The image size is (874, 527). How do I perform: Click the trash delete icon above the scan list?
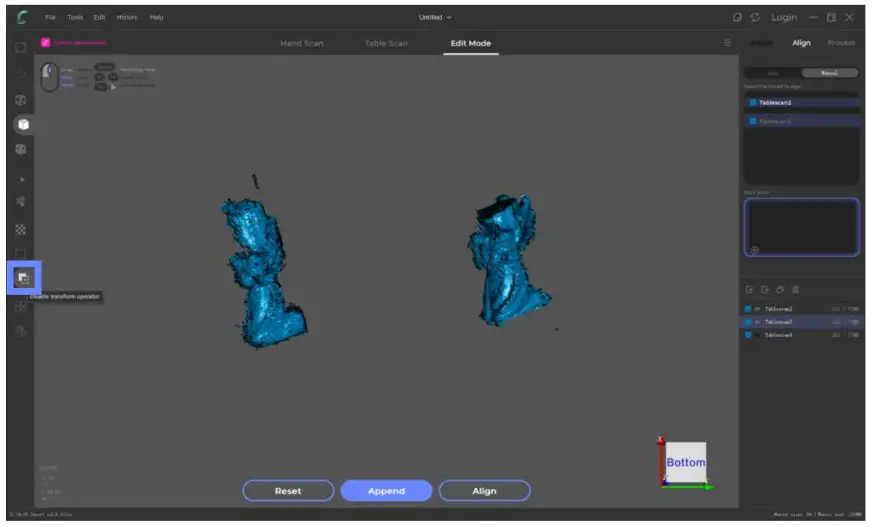(795, 289)
